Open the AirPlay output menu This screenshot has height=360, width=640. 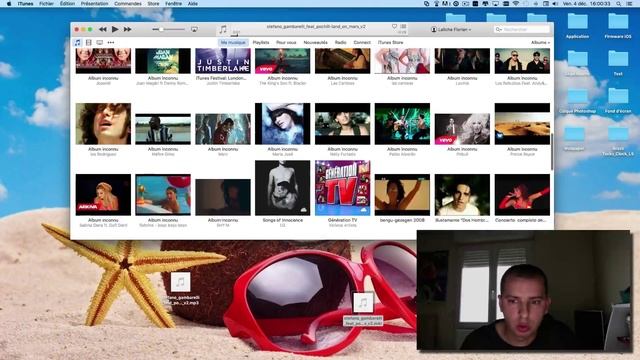point(194,29)
